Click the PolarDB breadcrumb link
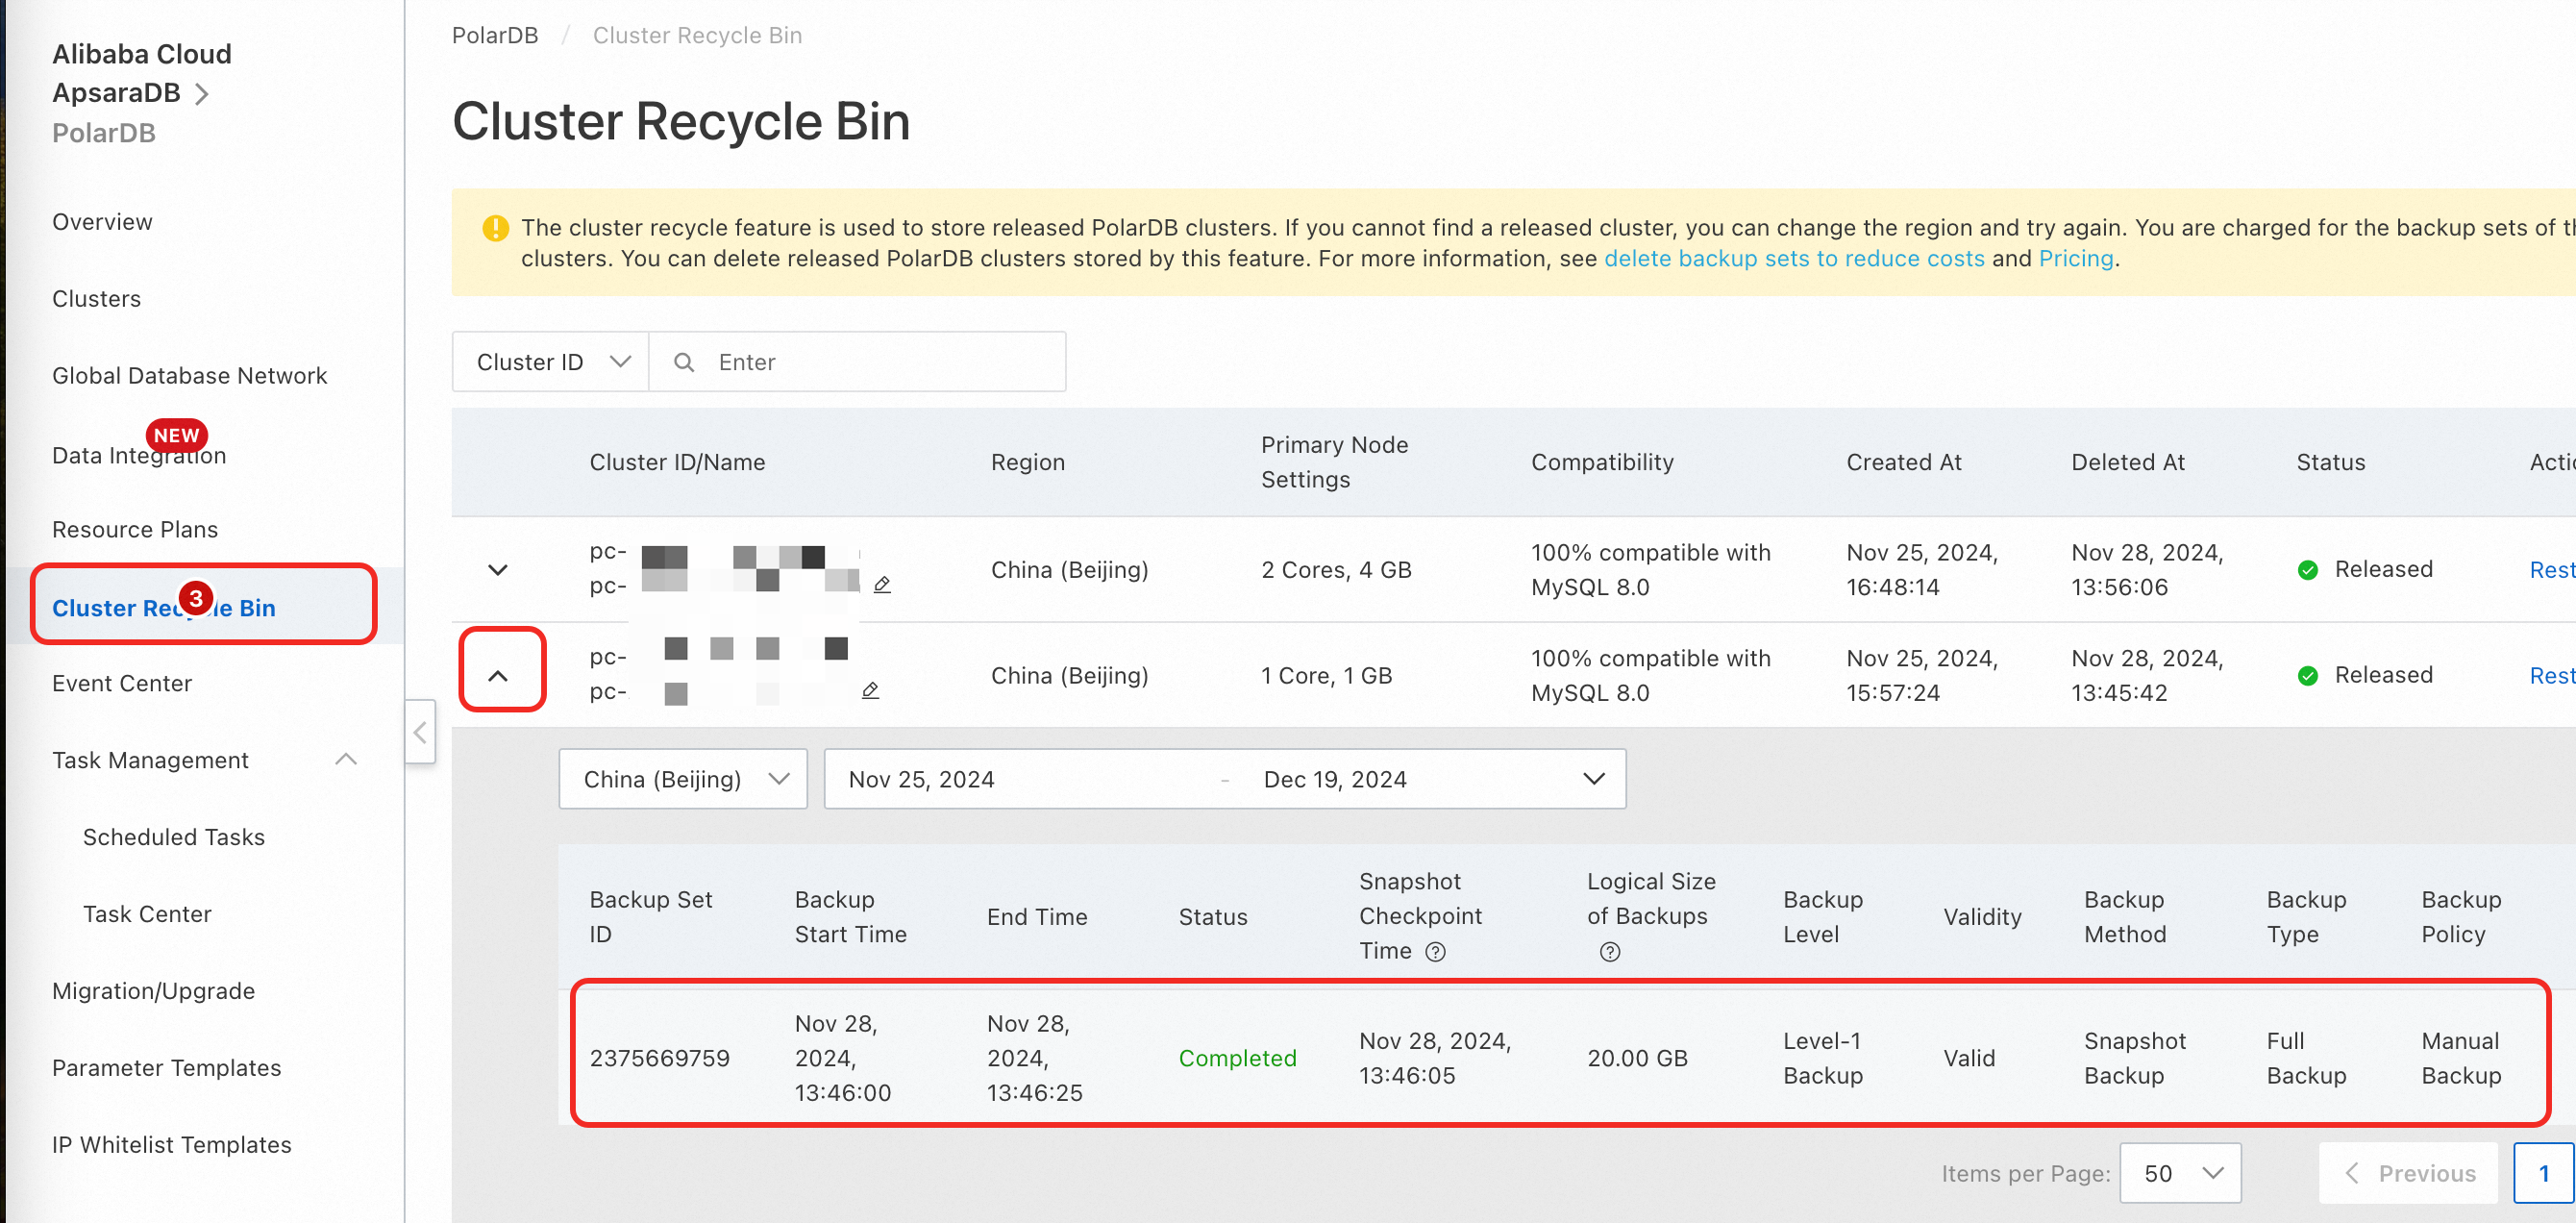Viewport: 2576px width, 1223px height. tap(495, 36)
